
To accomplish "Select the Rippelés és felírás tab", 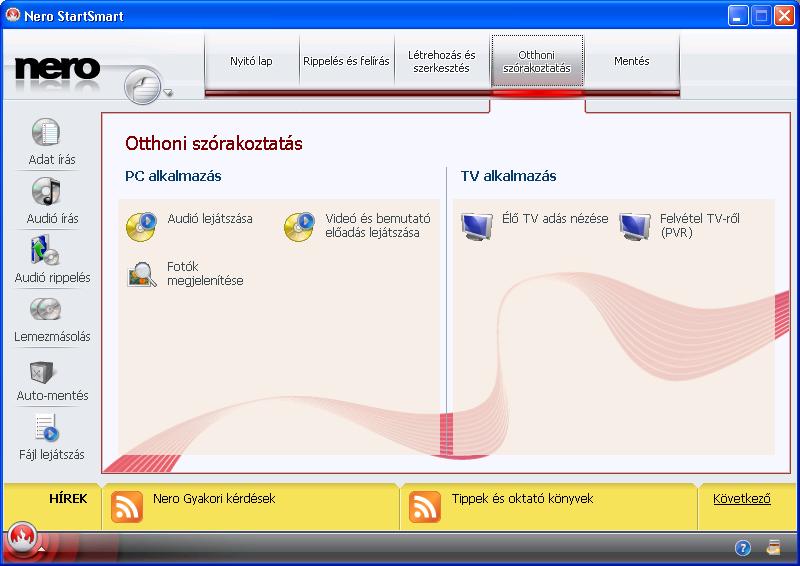I will [x=346, y=61].
